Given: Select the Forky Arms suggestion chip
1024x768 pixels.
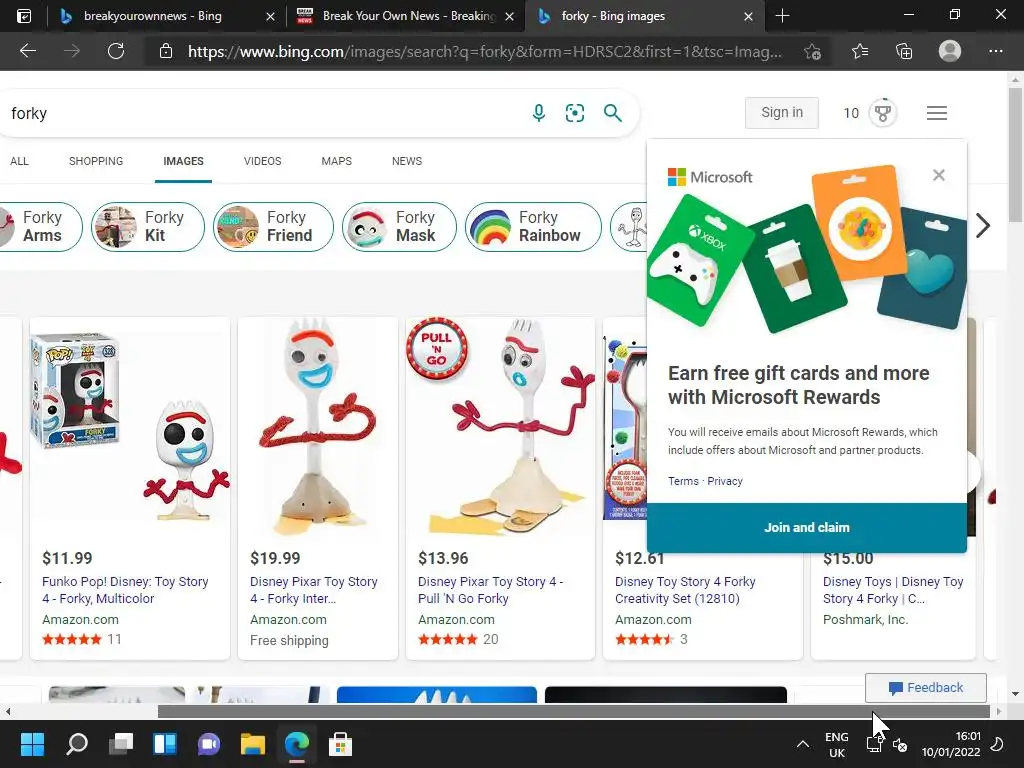Looking at the screenshot, I should [39, 227].
